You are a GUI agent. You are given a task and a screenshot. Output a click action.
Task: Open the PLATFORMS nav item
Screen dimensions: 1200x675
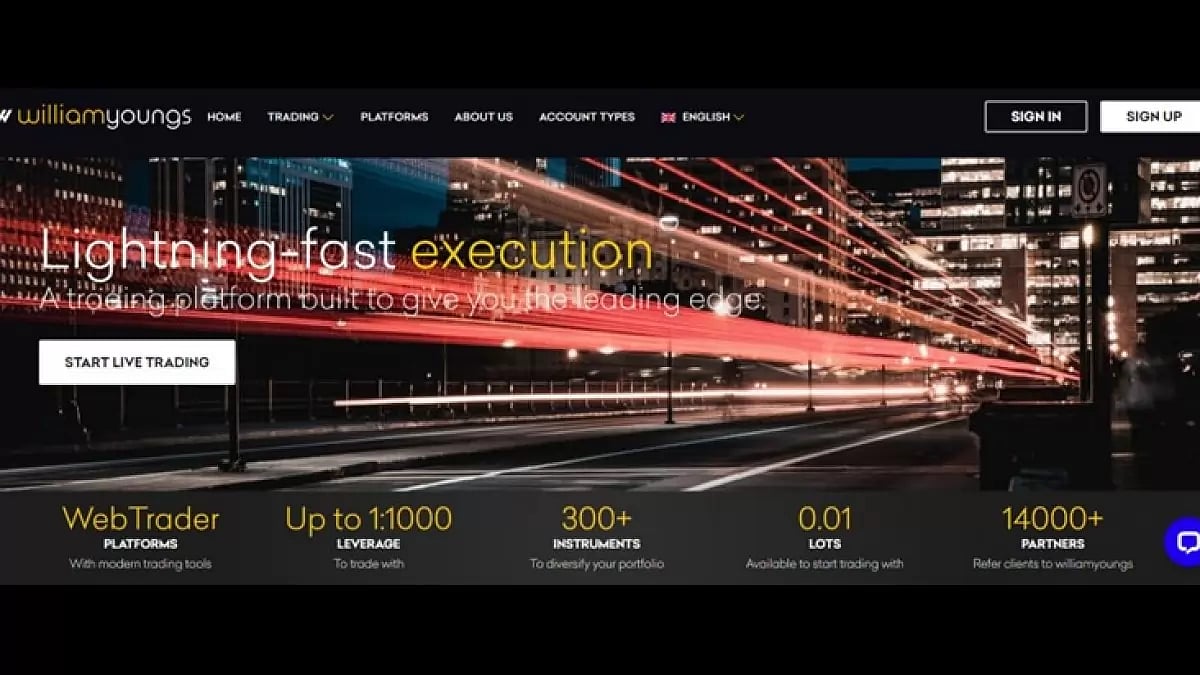394,117
